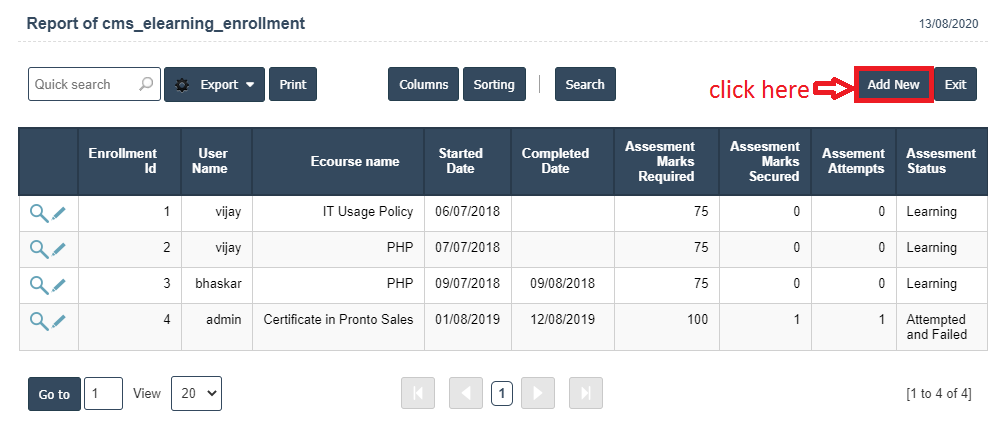Screen dimensions: 1007x424
Task: Click the magnifier view icon for vijay's IT Usage Policy row
Action: 38,212
